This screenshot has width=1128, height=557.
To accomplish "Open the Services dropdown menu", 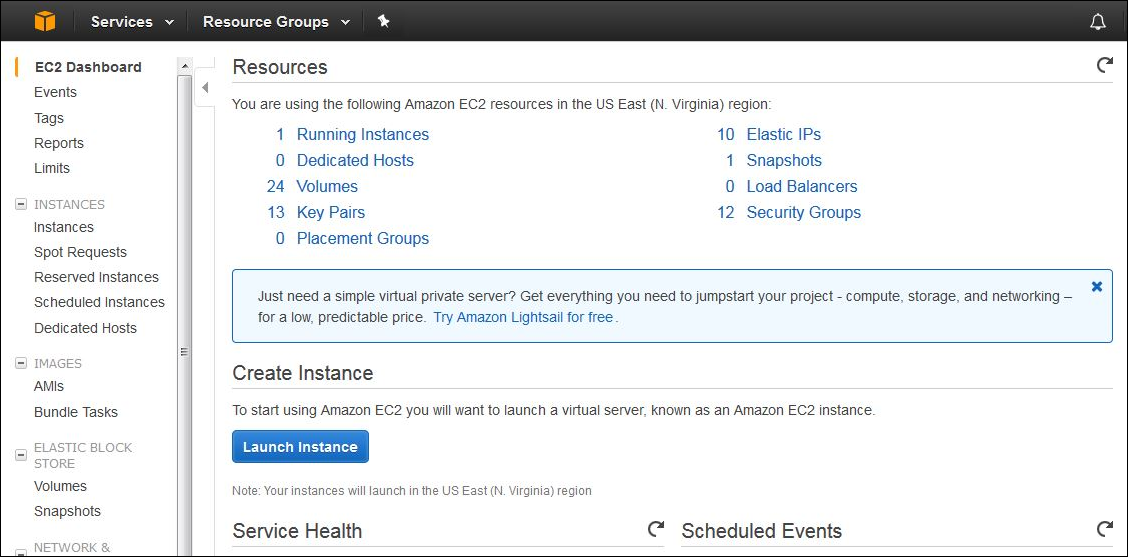I will tap(132, 21).
